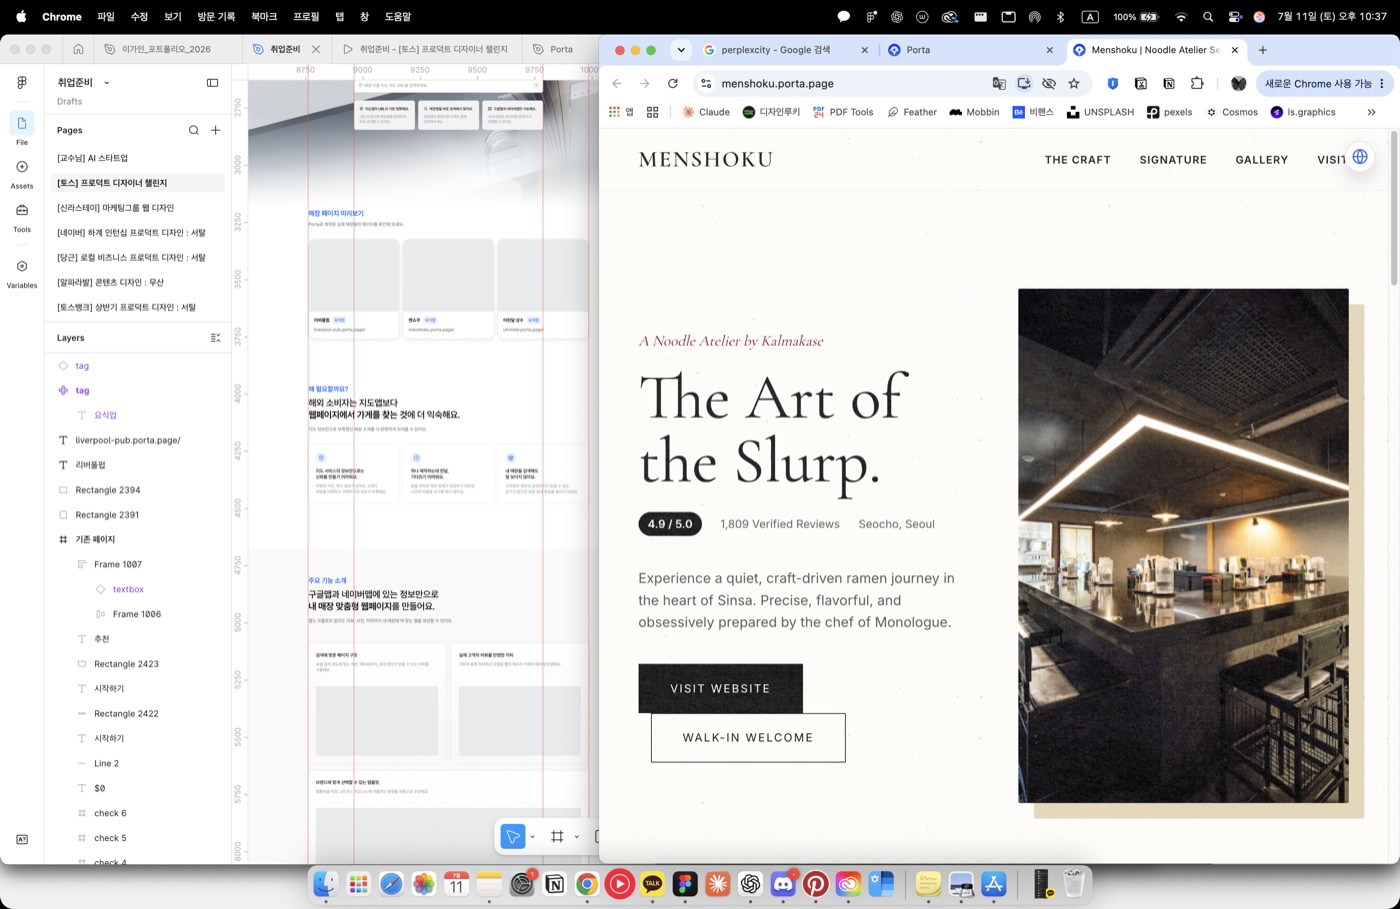The width and height of the screenshot is (1400, 909).
Task: Close the 취업준비 Figma tab
Action: (x=316, y=49)
